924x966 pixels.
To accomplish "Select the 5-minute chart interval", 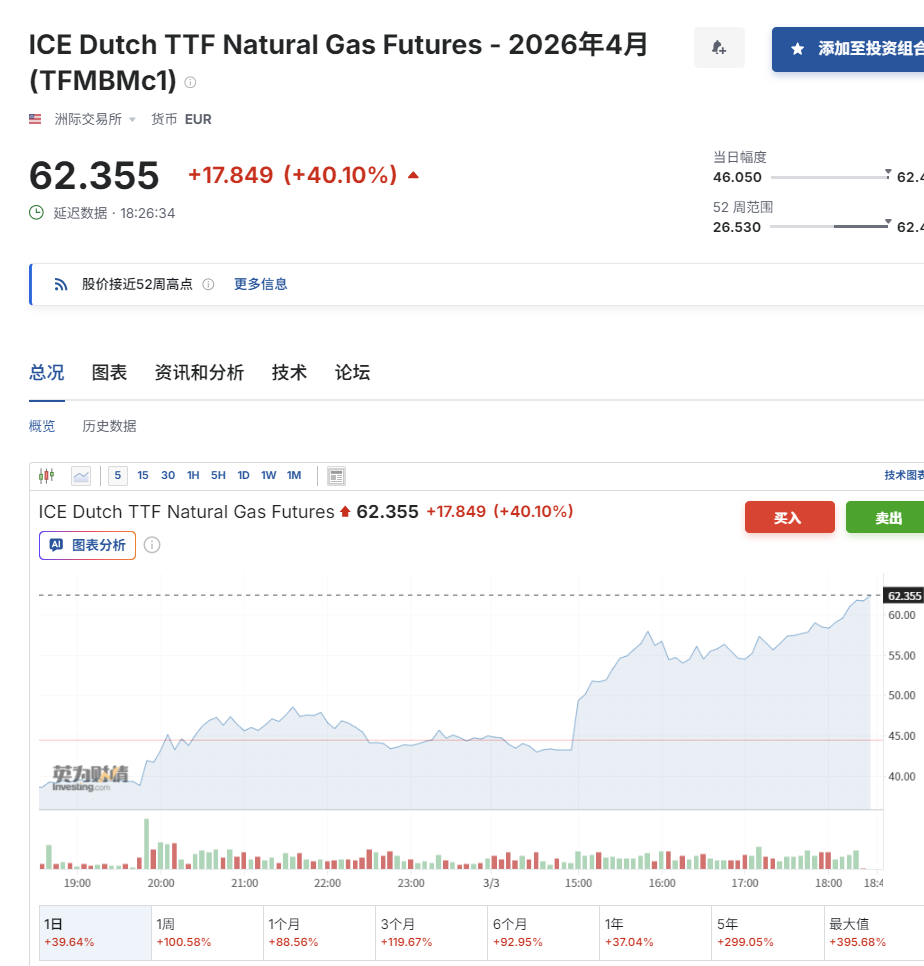I will pos(118,476).
